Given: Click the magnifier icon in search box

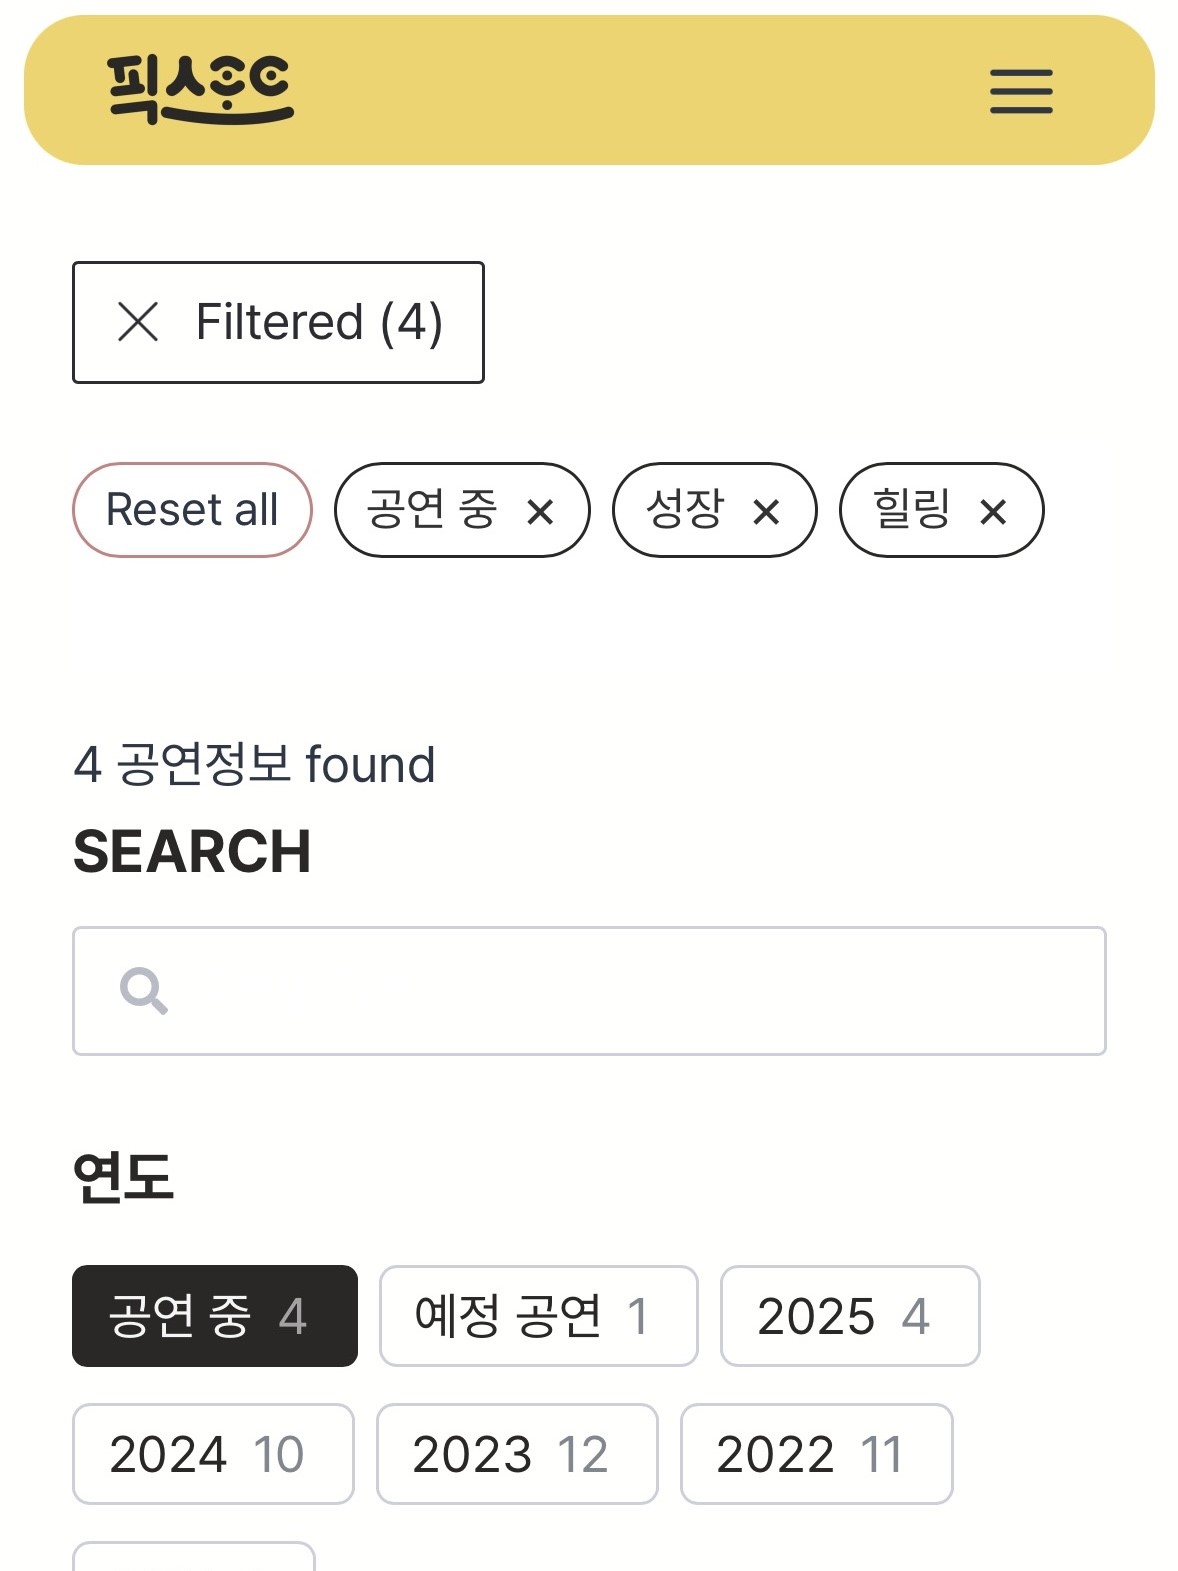Looking at the screenshot, I should (144, 990).
